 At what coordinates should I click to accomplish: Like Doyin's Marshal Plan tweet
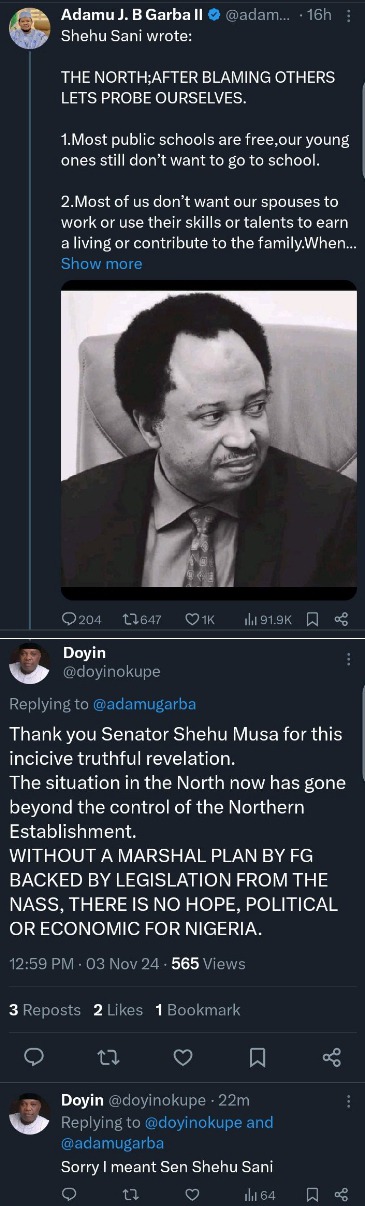183,1057
